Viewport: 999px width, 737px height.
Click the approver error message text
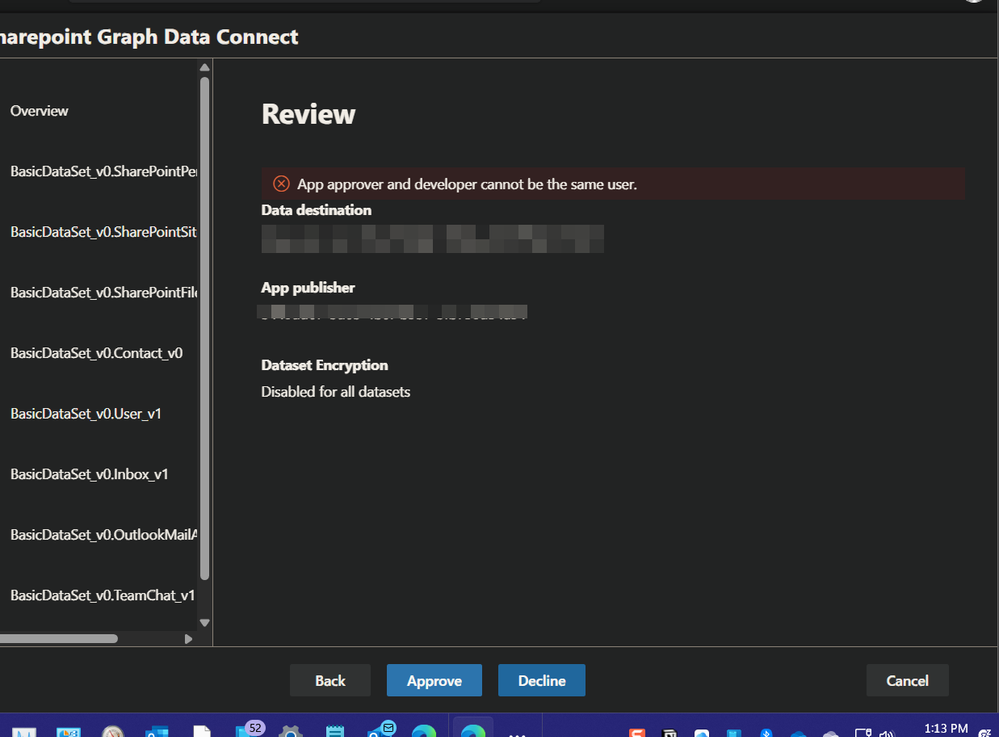click(467, 184)
